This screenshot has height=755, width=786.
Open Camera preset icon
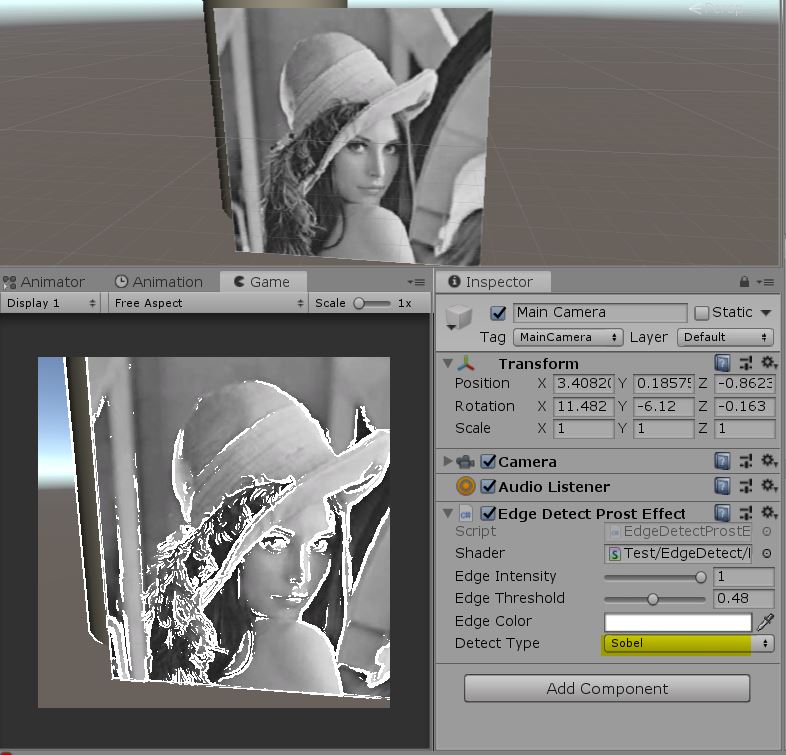(x=746, y=461)
